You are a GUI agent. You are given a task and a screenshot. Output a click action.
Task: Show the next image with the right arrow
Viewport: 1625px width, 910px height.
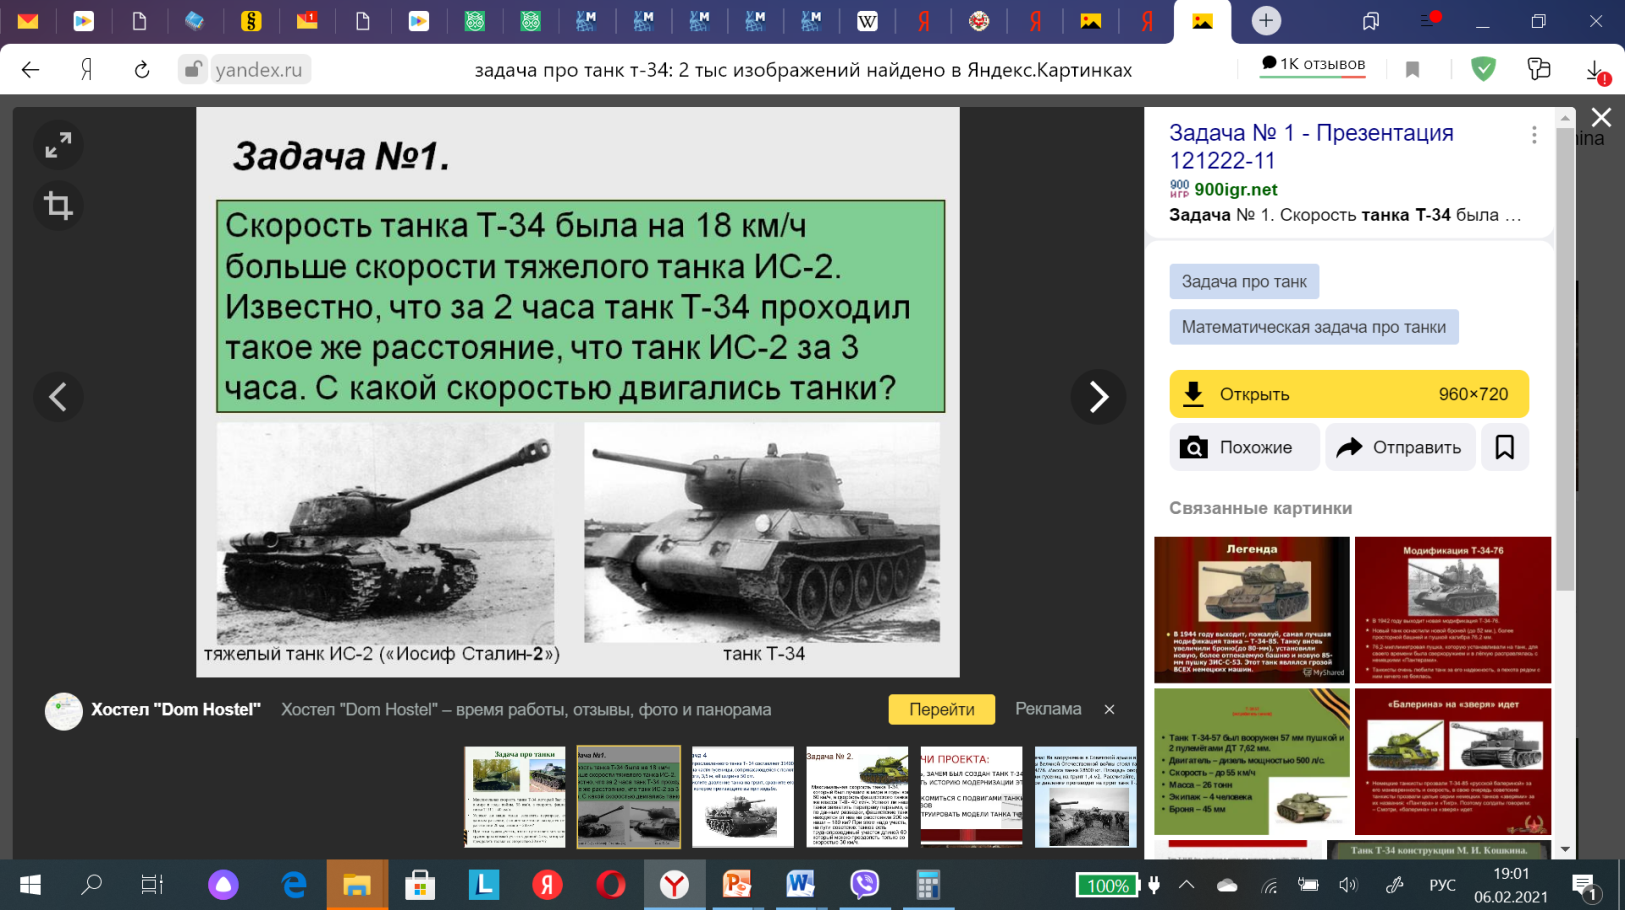pos(1098,397)
